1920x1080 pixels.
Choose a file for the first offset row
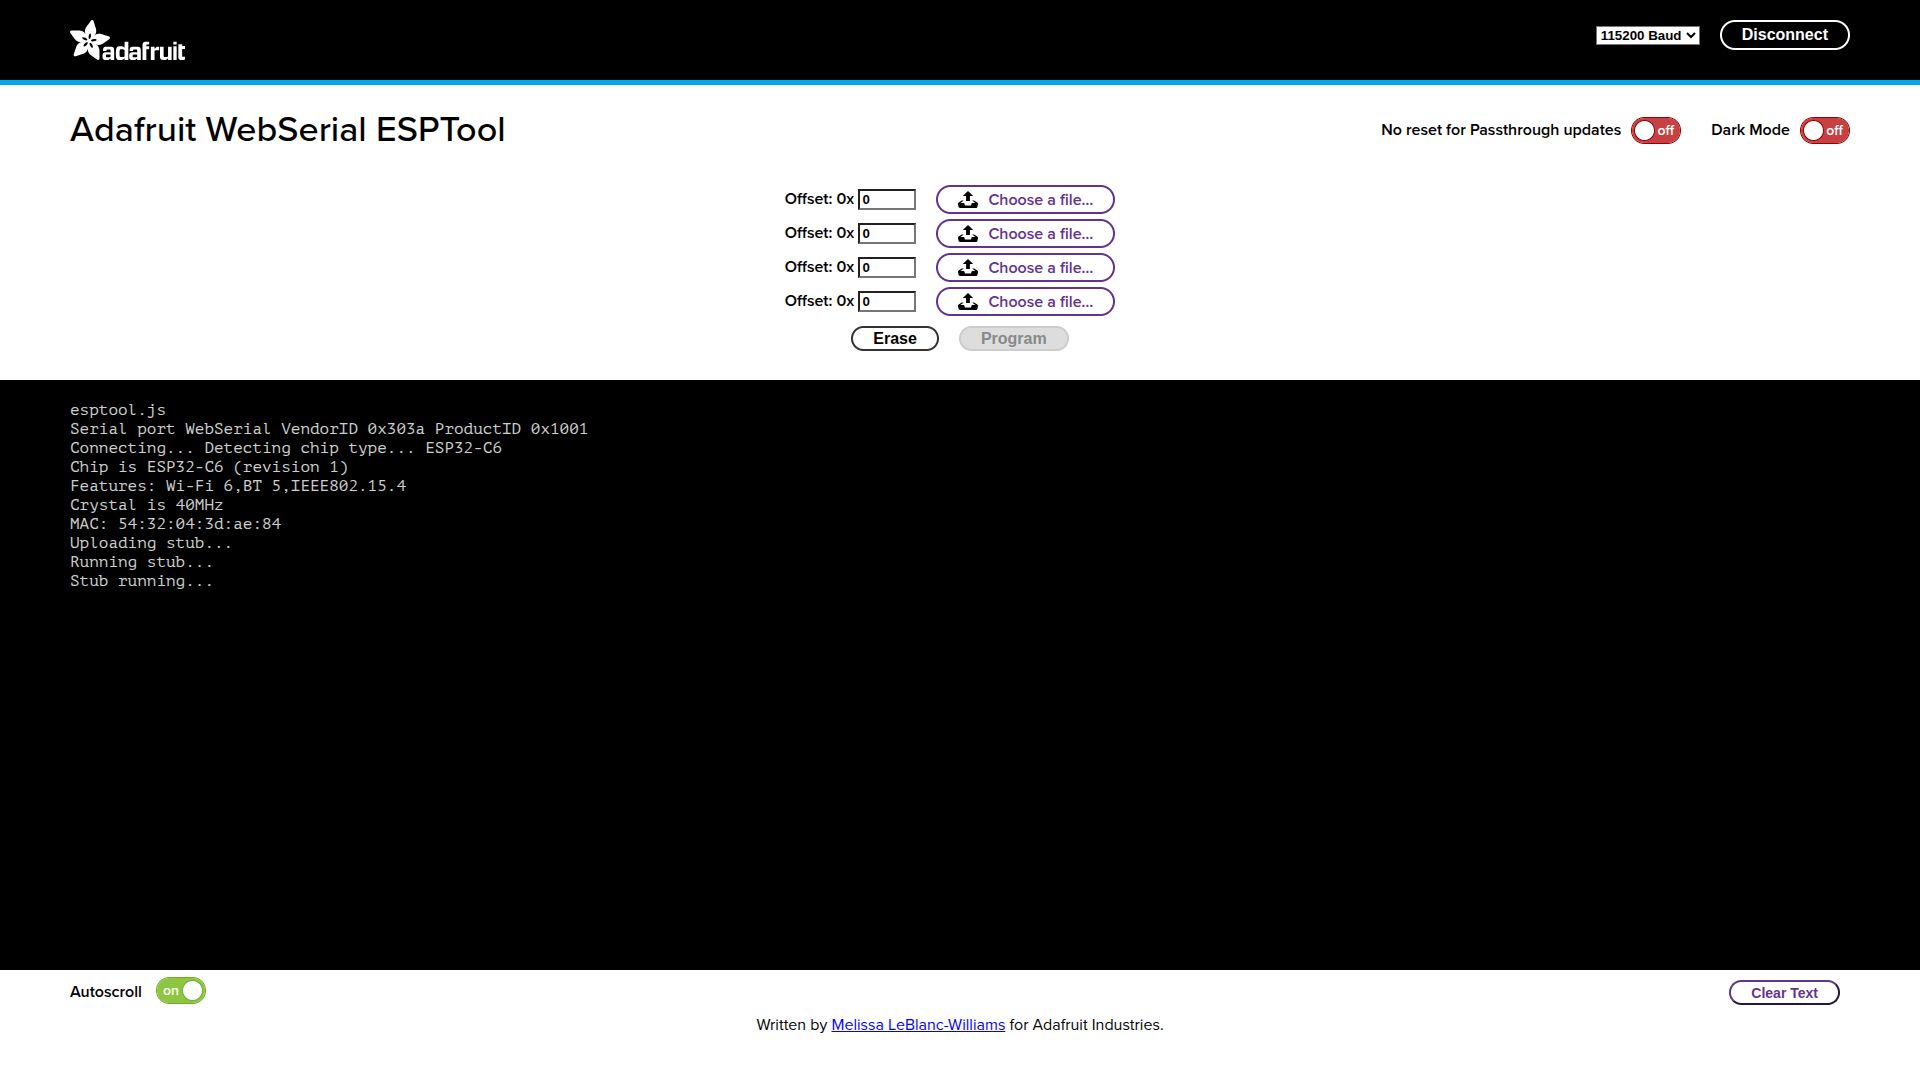coord(1025,200)
